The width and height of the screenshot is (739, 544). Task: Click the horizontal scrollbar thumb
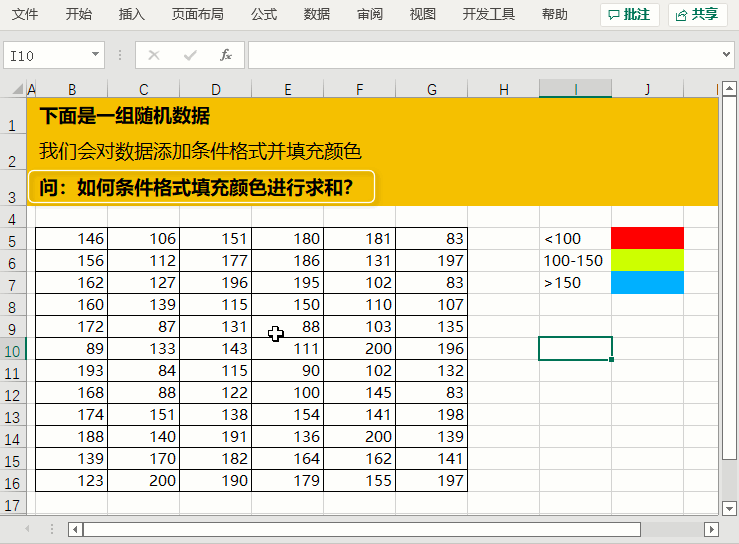point(361,529)
